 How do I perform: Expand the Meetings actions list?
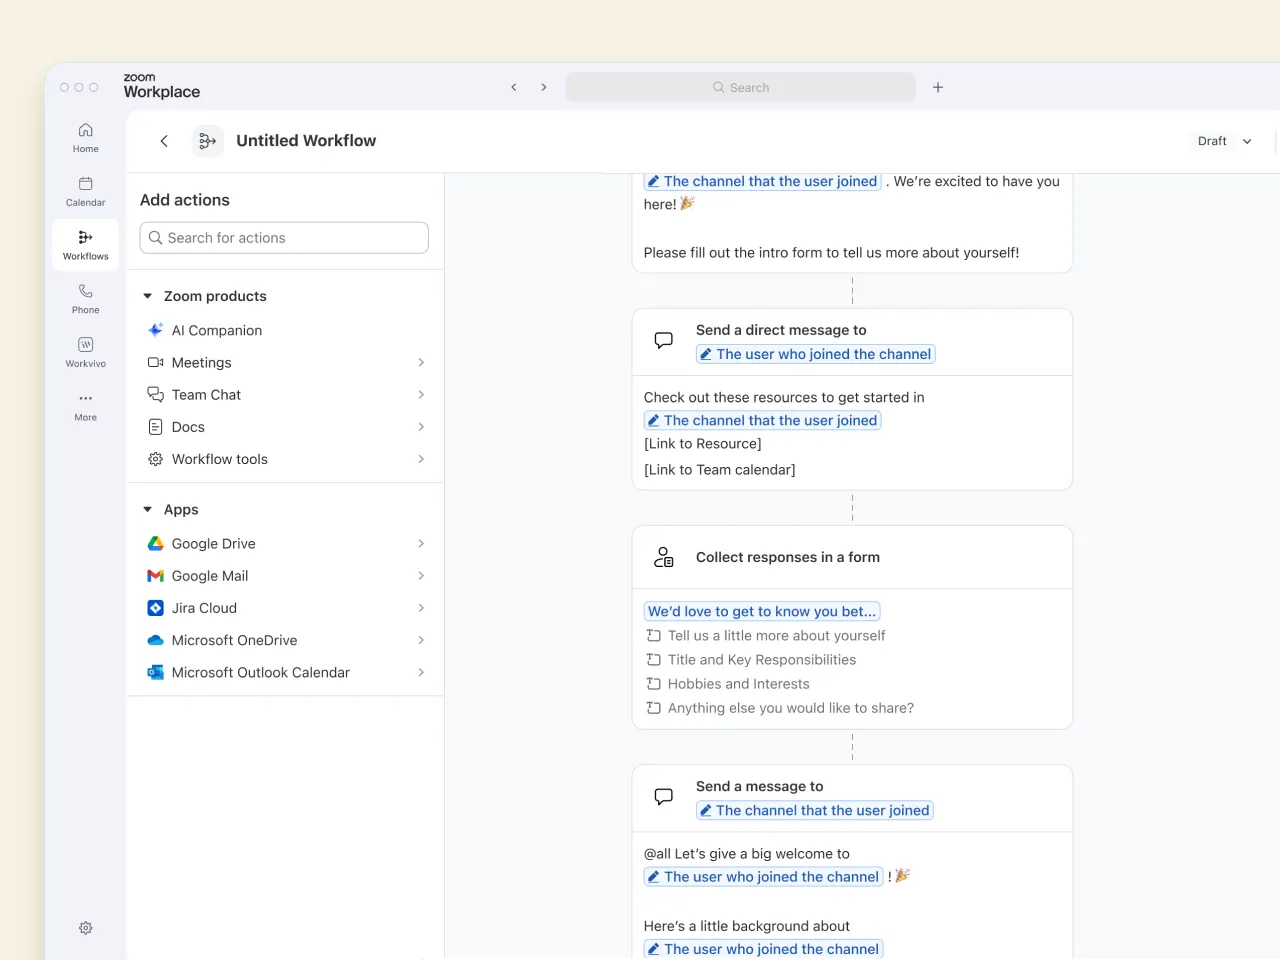(421, 363)
